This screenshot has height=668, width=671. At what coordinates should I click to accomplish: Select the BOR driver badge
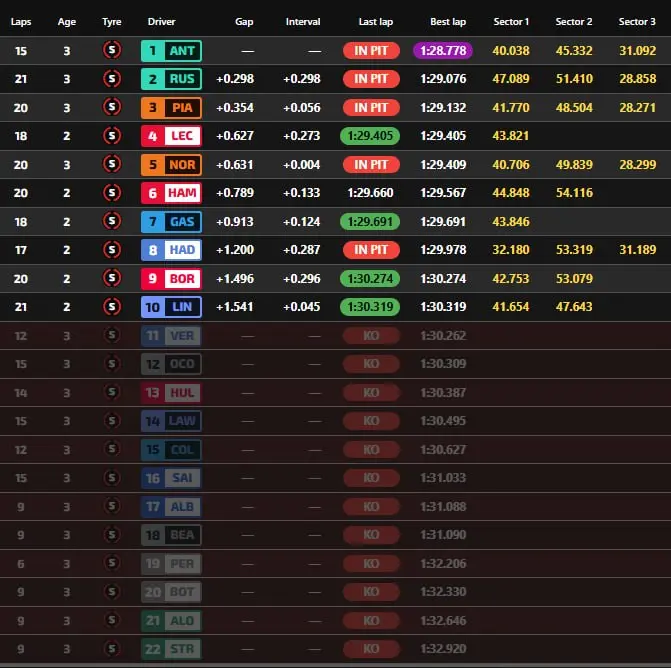[x=171, y=278]
